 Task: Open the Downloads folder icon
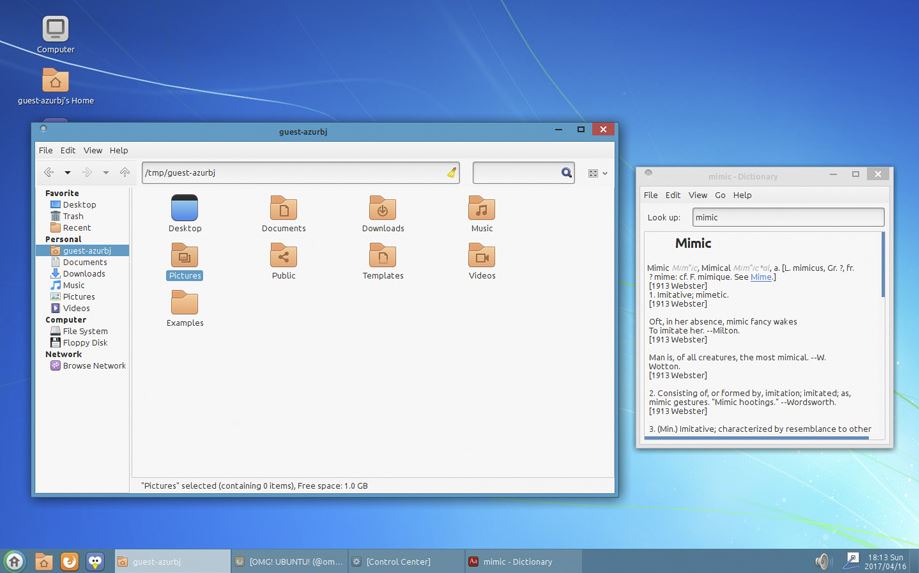pos(382,209)
